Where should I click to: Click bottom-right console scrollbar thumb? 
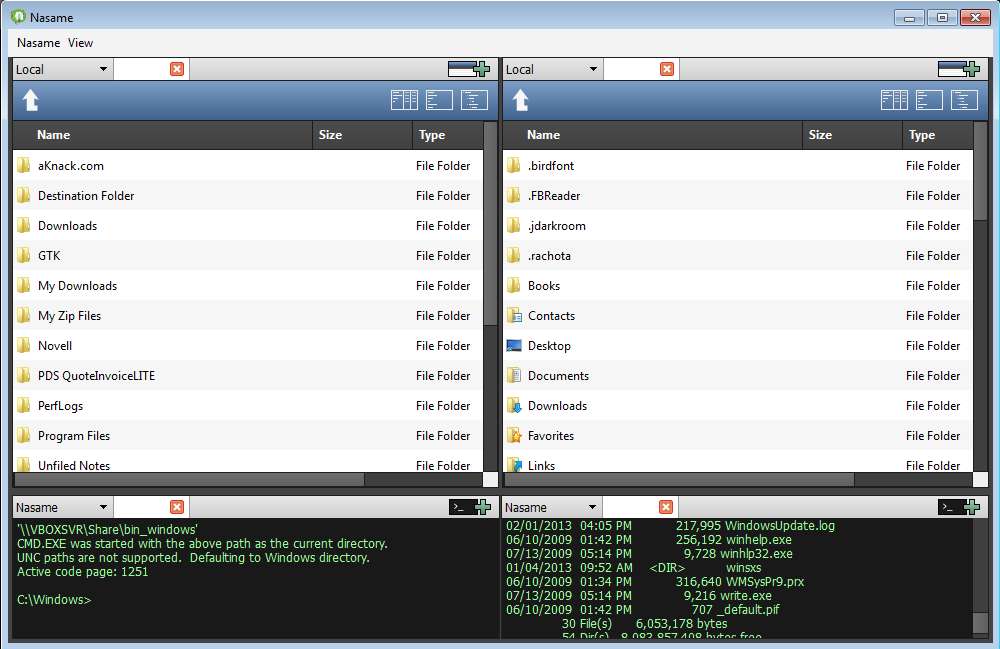pyautogui.click(x=981, y=623)
